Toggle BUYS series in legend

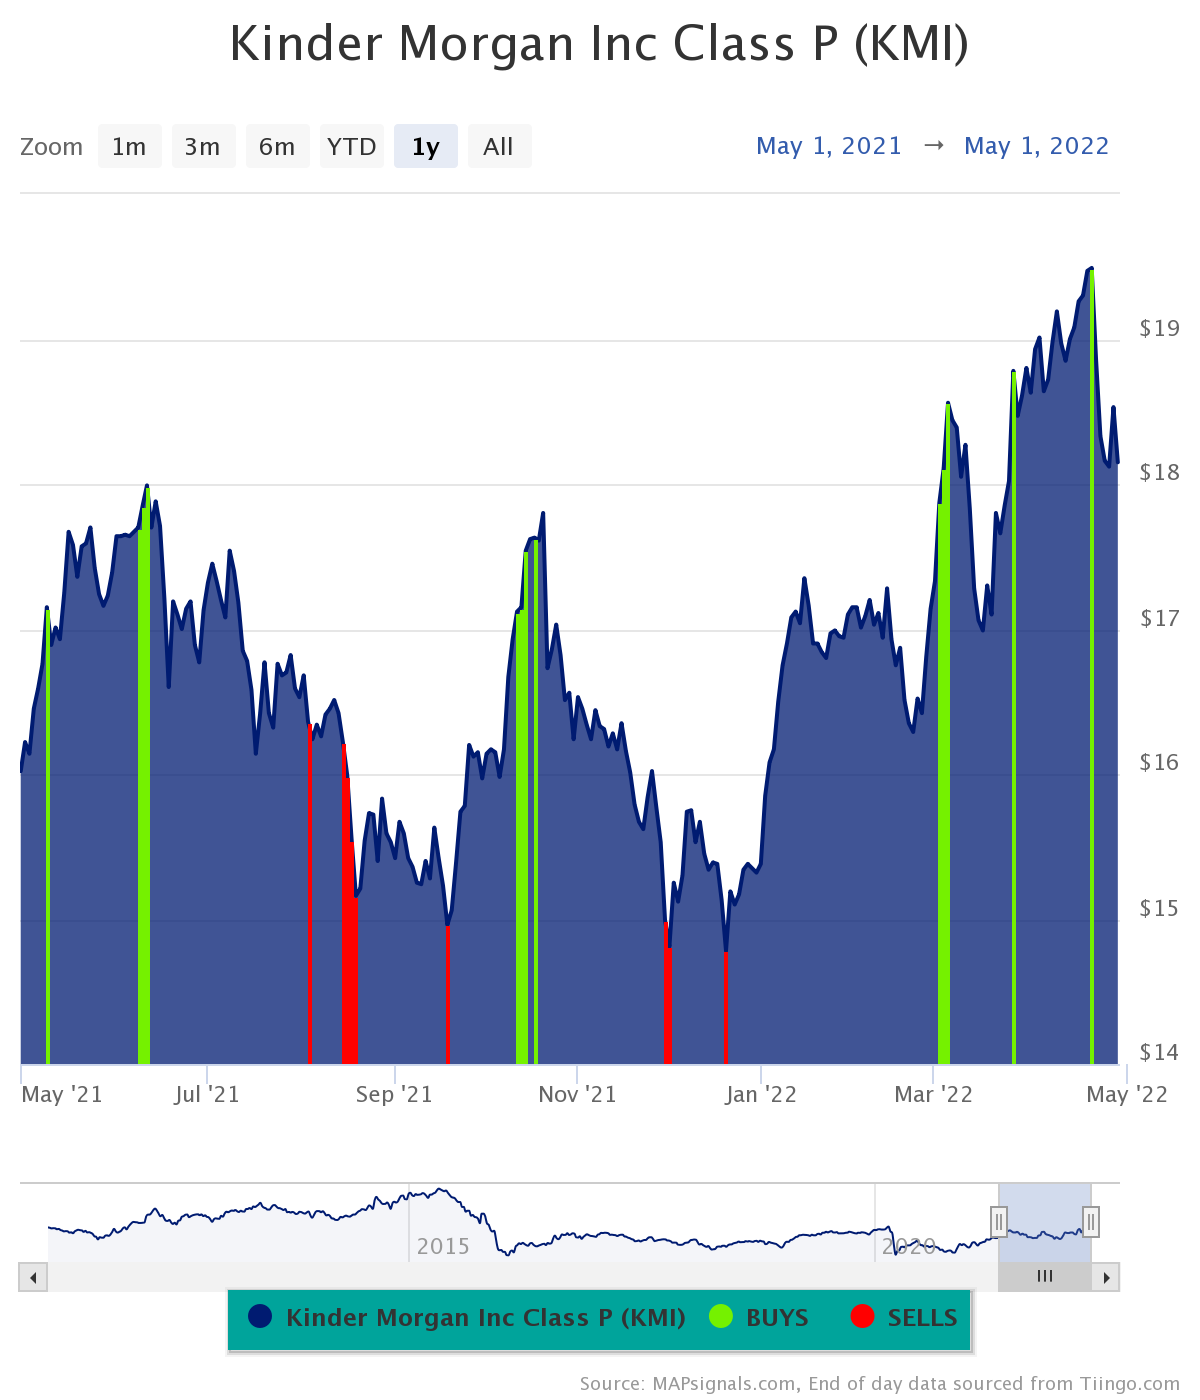[759, 1318]
